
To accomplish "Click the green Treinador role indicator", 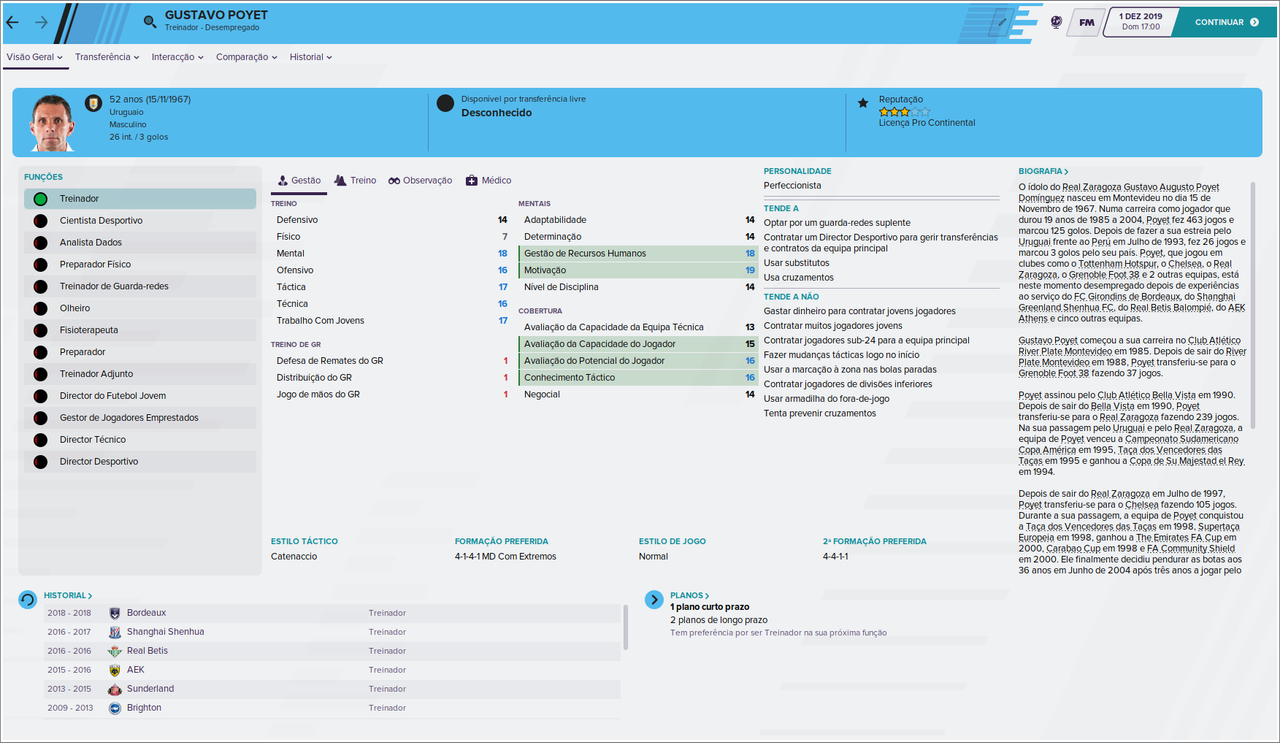I will [x=40, y=199].
